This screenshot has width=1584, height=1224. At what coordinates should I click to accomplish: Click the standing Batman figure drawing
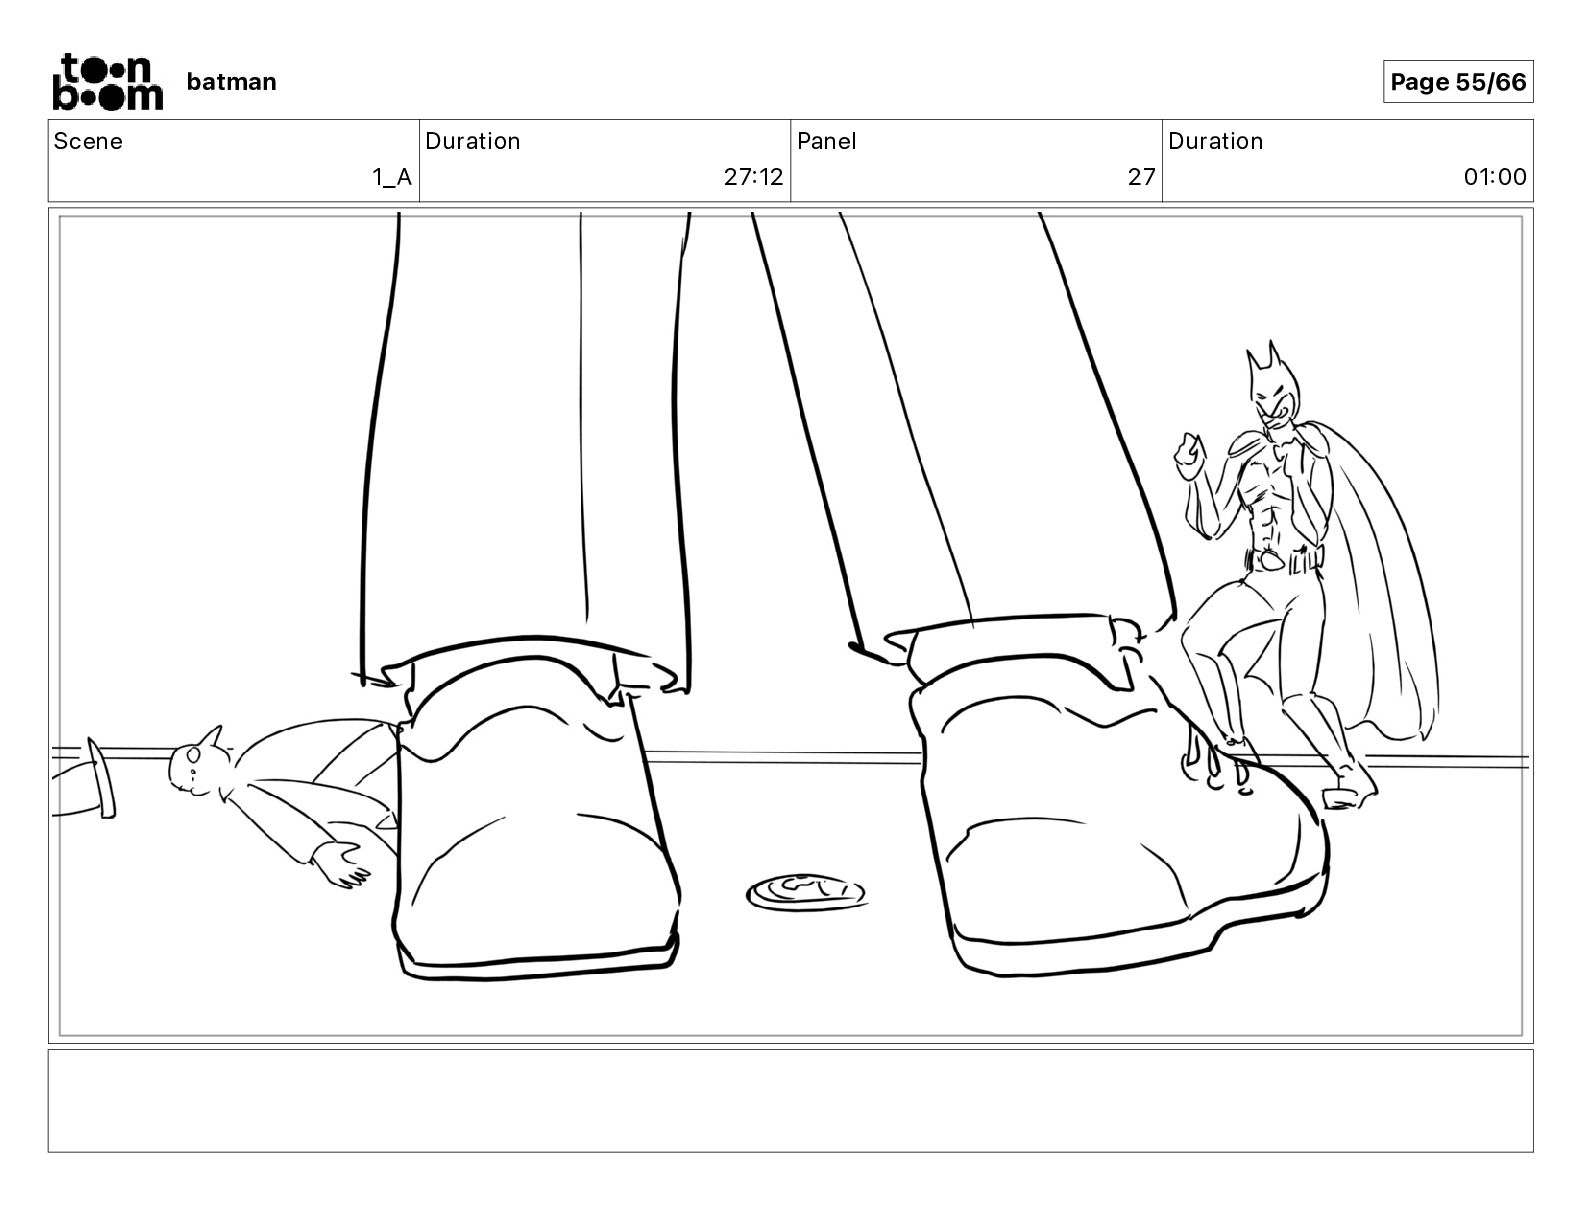point(1305,575)
